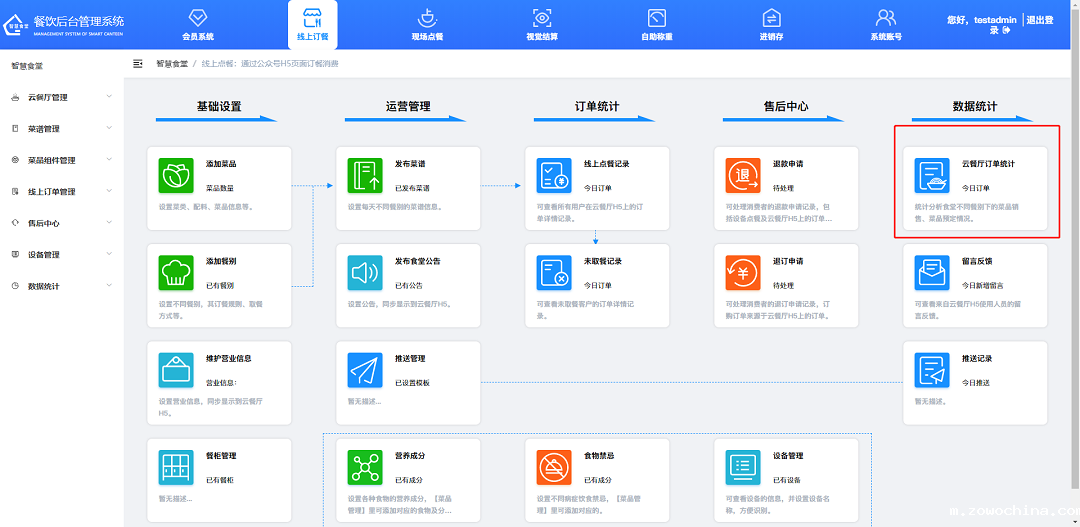Click the green 添加菜品 apple icon

[176, 175]
